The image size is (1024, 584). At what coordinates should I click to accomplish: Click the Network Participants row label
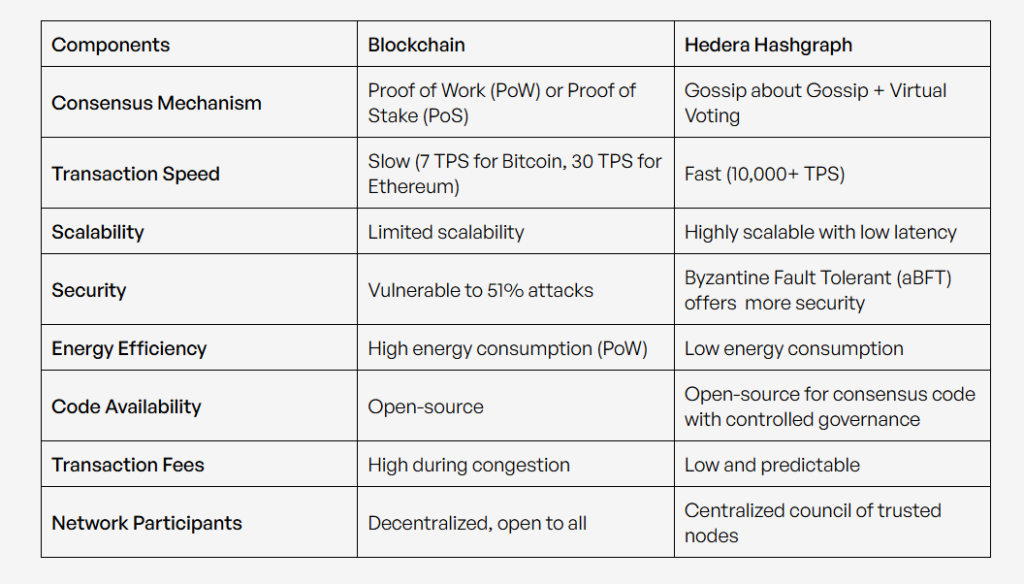tap(147, 523)
